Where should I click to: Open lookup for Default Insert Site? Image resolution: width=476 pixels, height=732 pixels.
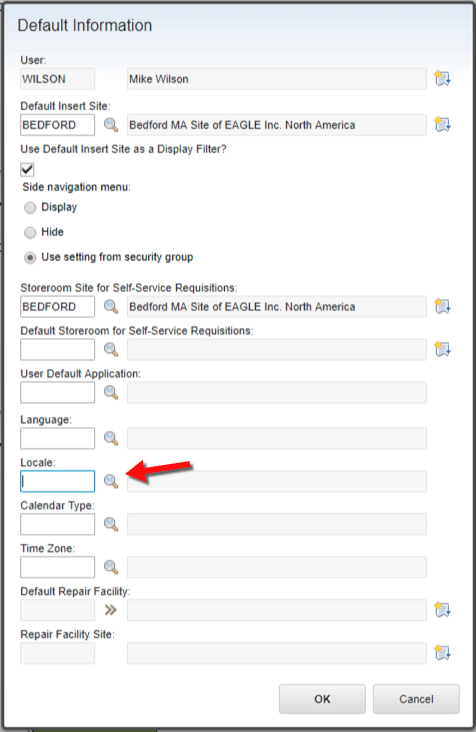(x=111, y=125)
